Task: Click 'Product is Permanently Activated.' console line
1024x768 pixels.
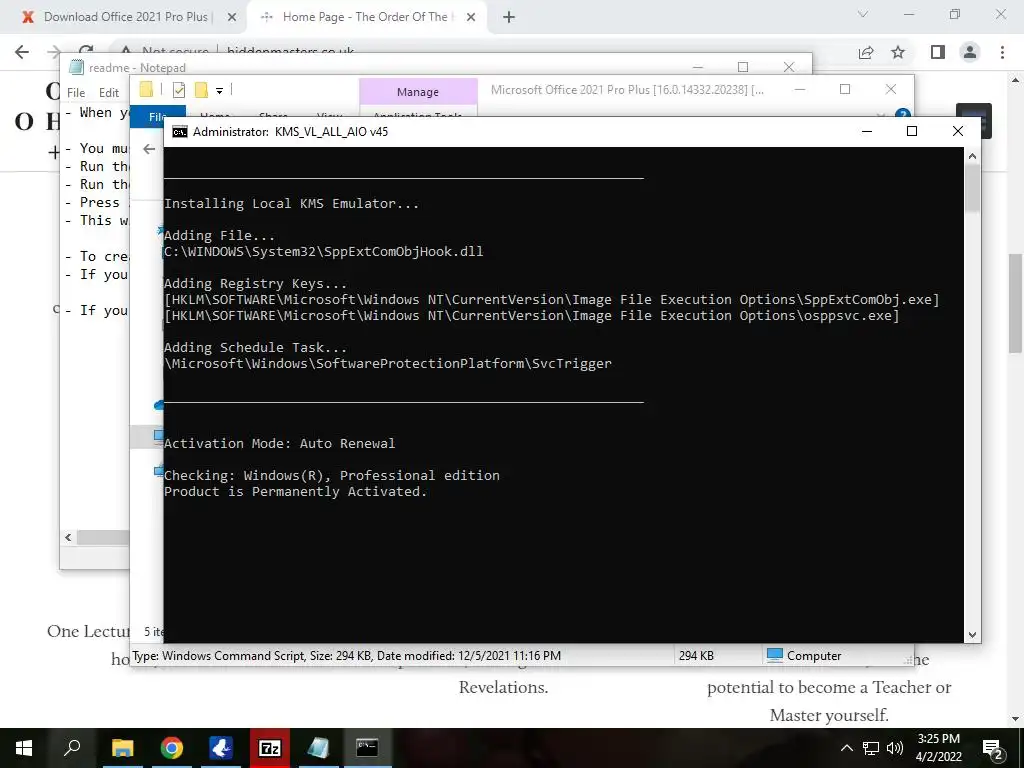Action: (295, 492)
